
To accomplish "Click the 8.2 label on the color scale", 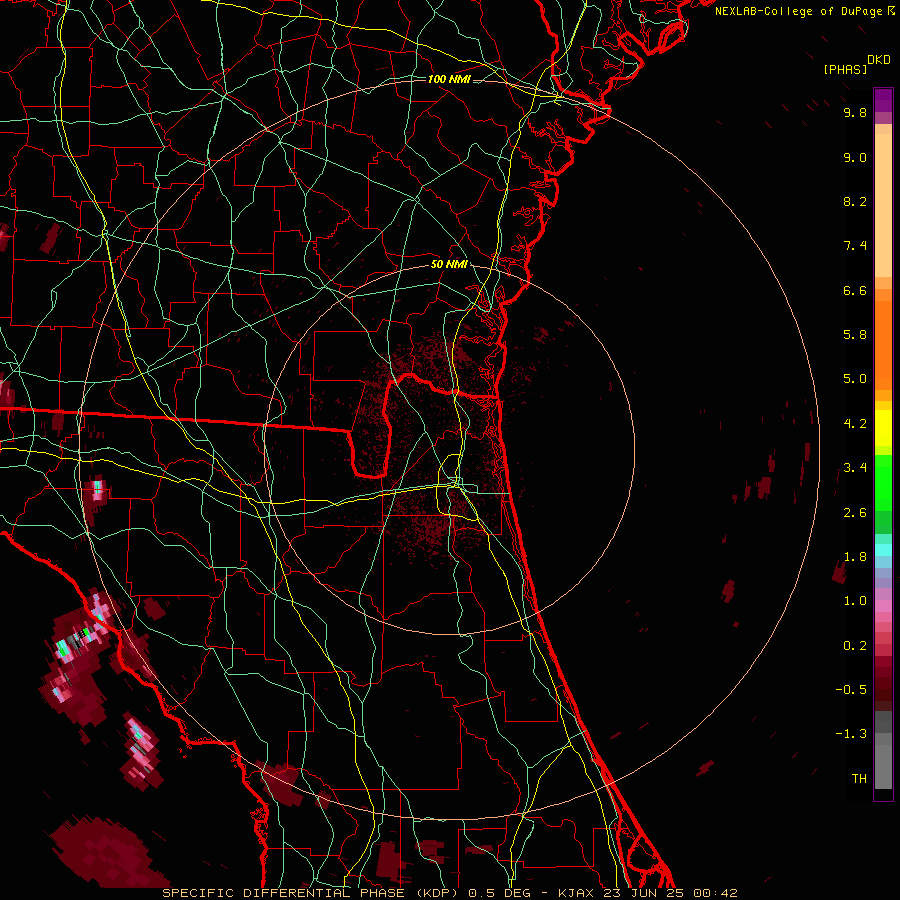I will click(x=855, y=201).
